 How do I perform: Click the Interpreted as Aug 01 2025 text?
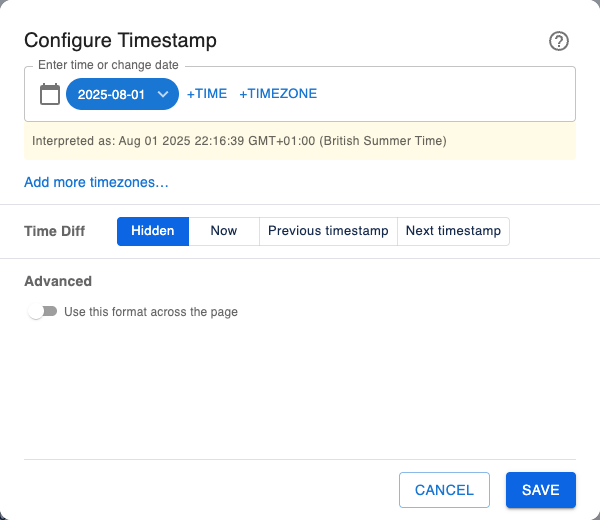(x=239, y=141)
